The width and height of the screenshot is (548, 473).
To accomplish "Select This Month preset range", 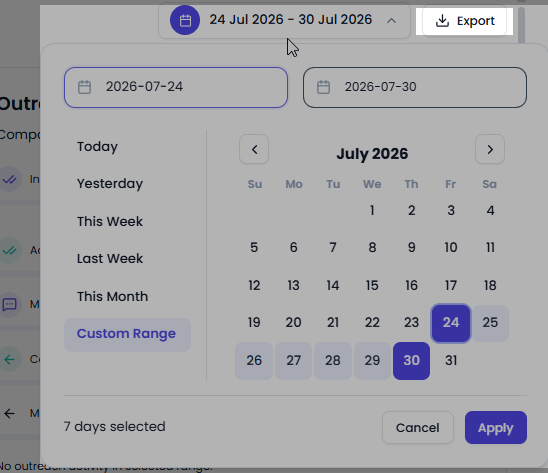I will (x=112, y=296).
